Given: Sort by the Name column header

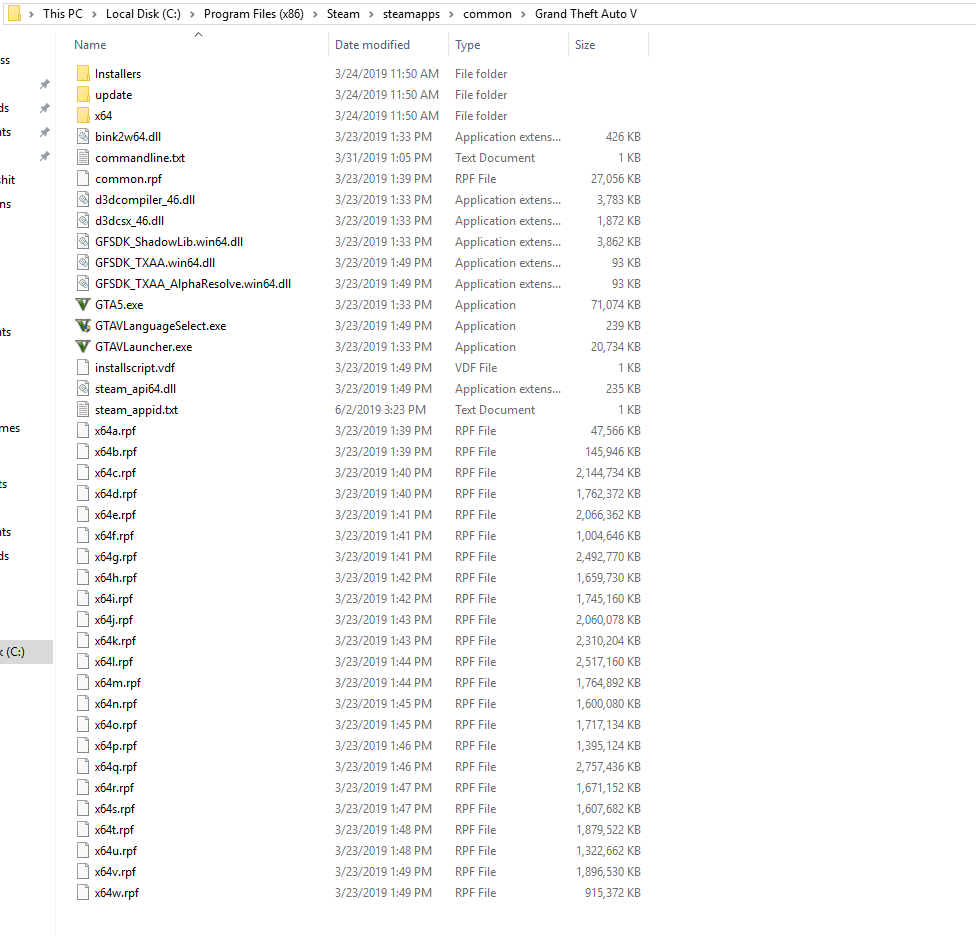Looking at the screenshot, I should click(x=90, y=45).
